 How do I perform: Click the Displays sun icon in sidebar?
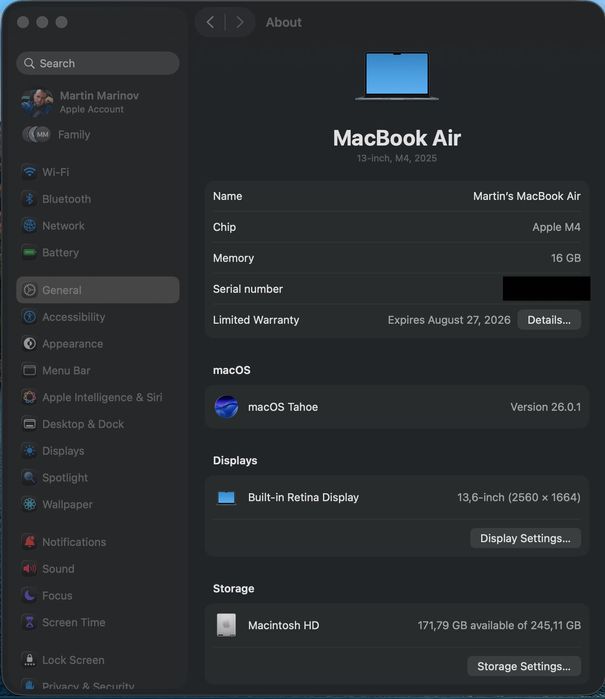click(29, 451)
